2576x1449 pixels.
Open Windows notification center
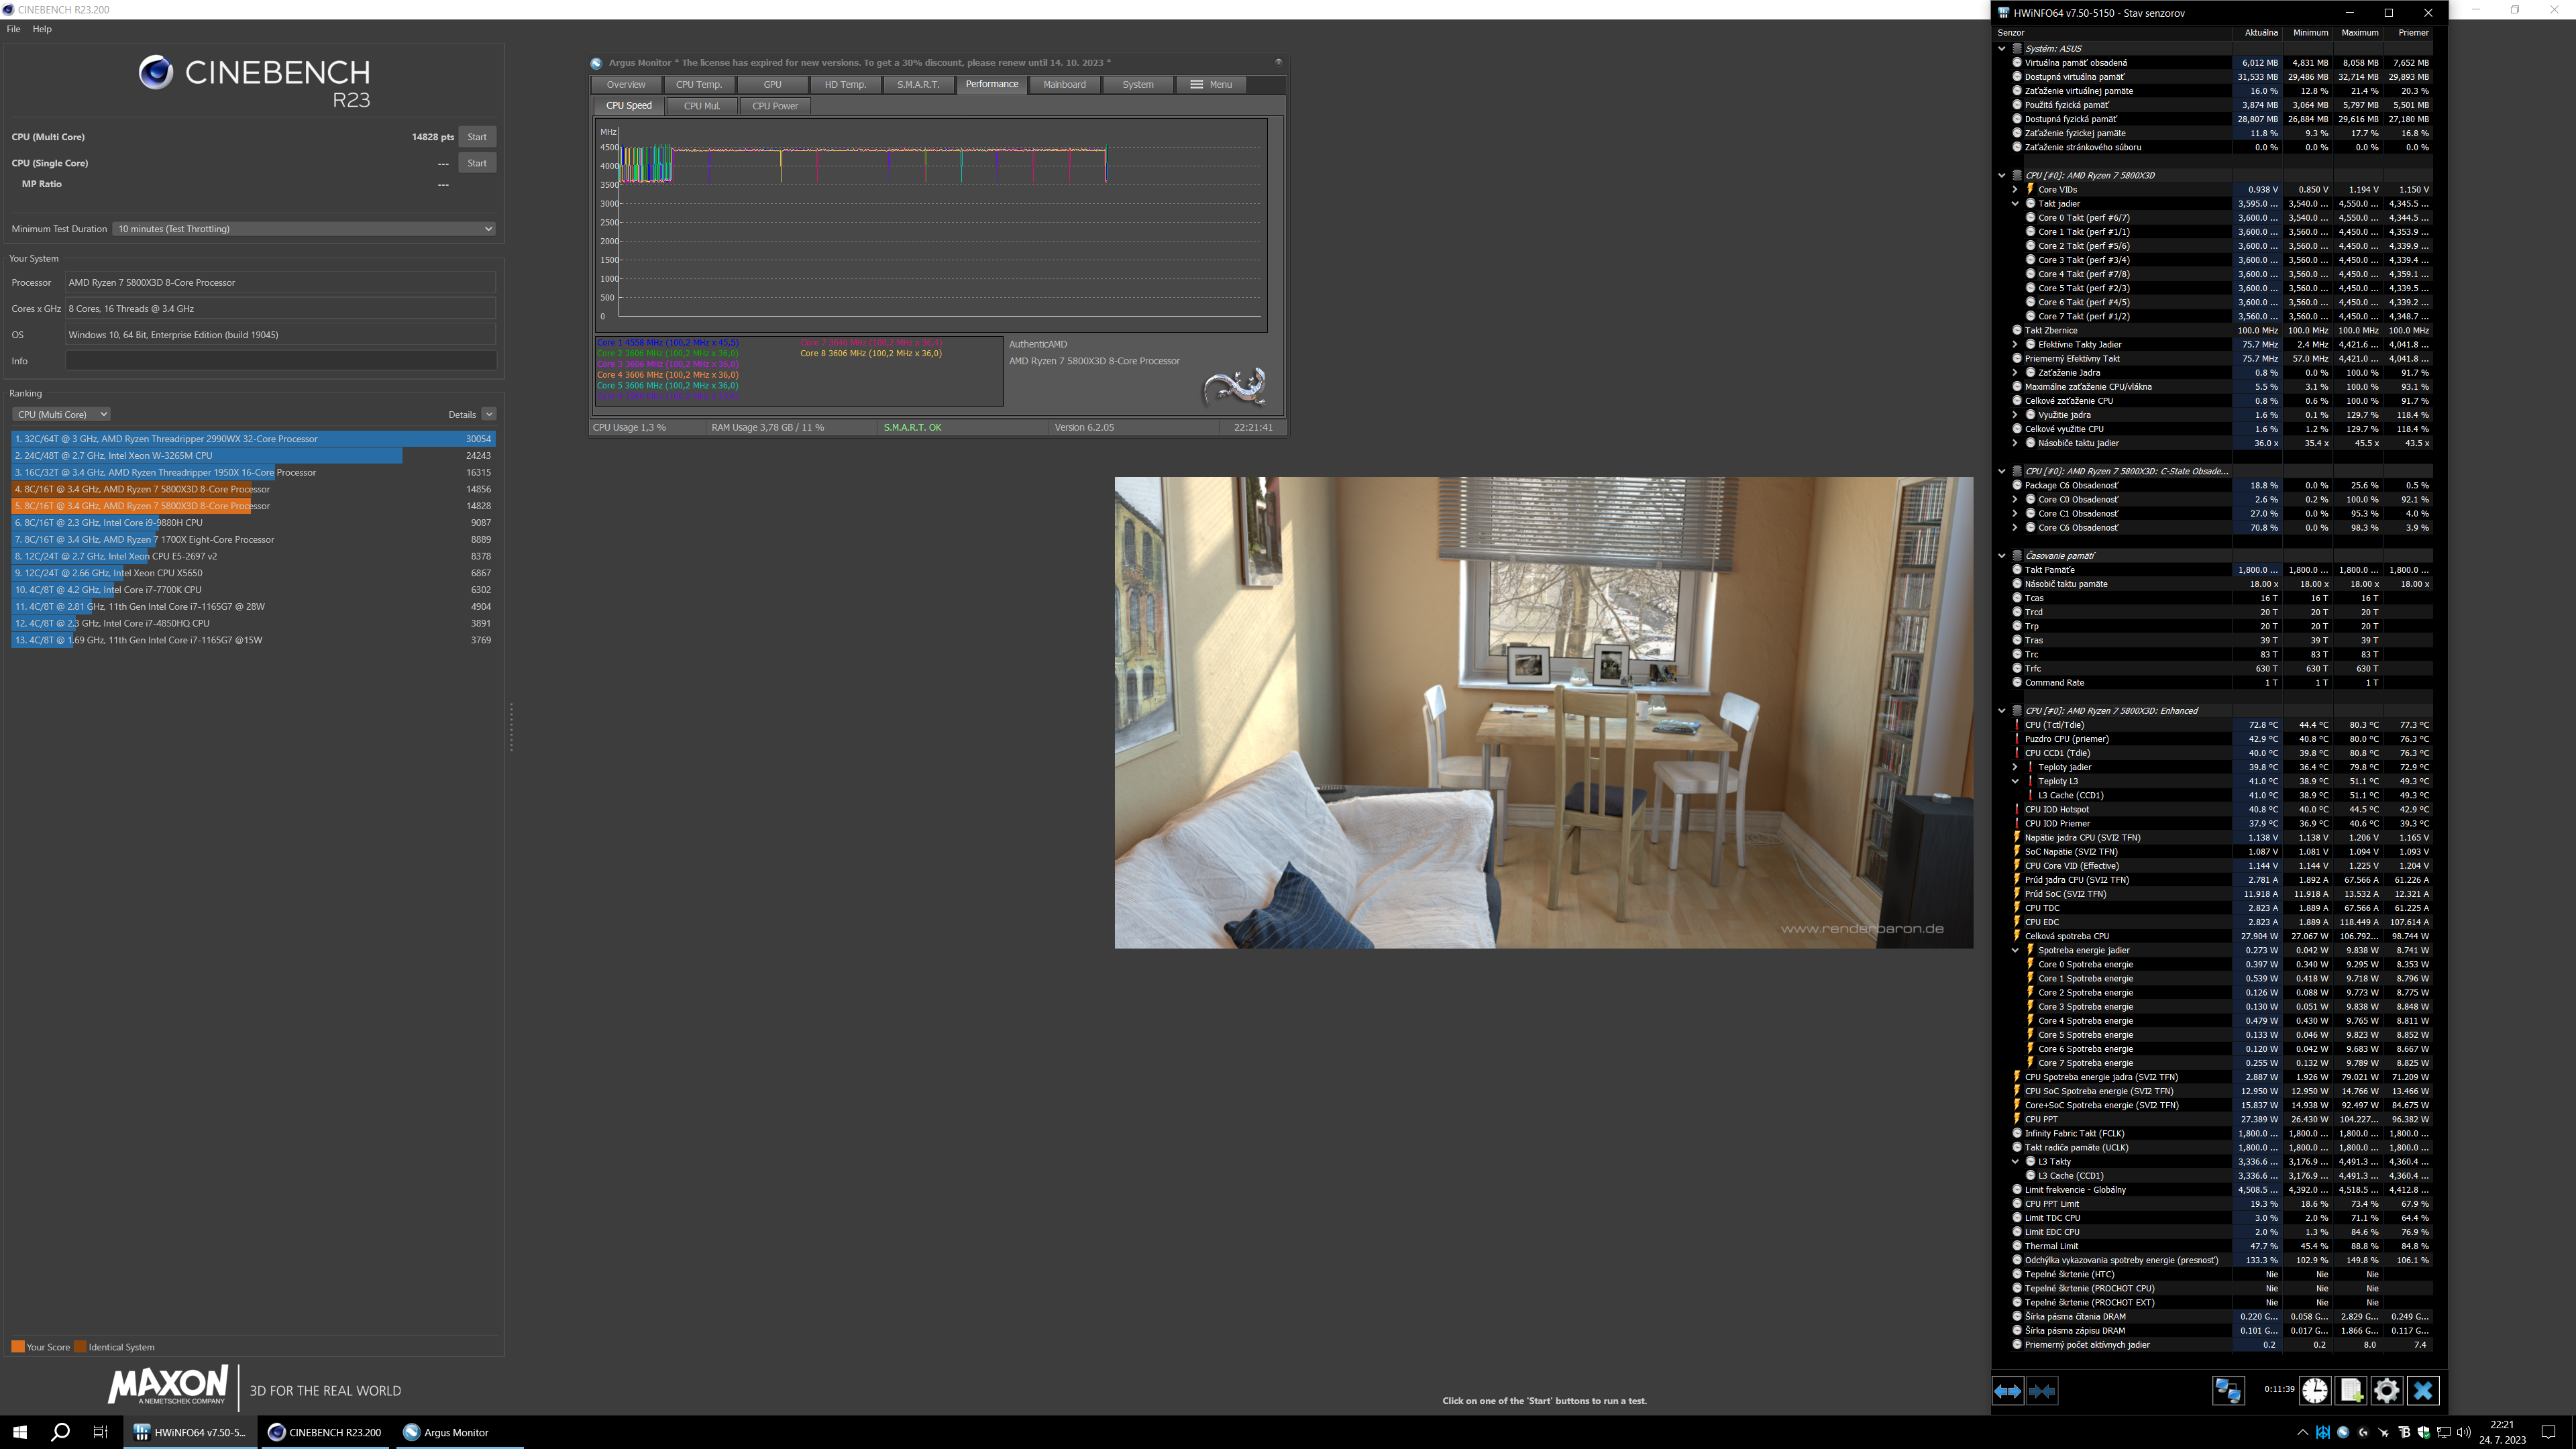coord(2549,1432)
